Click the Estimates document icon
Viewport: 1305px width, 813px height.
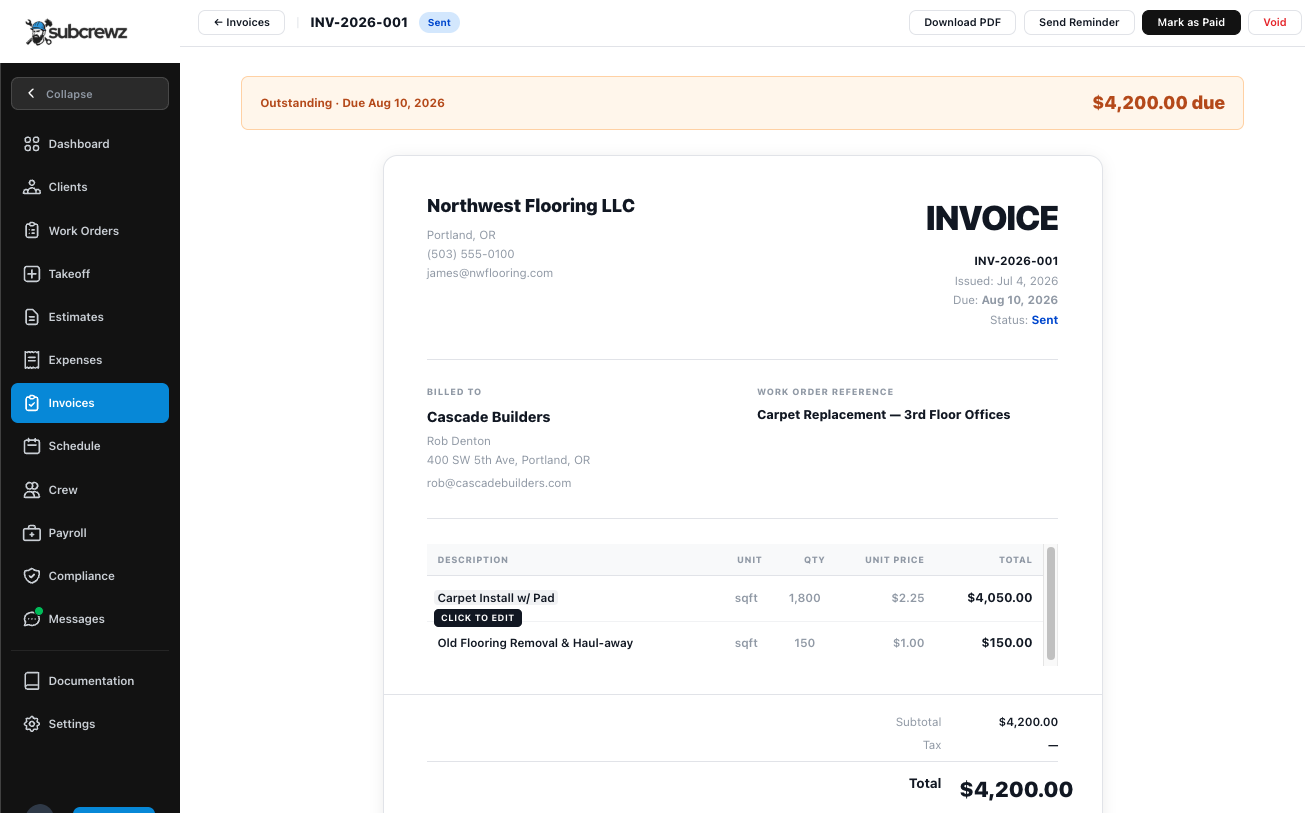click(x=32, y=317)
